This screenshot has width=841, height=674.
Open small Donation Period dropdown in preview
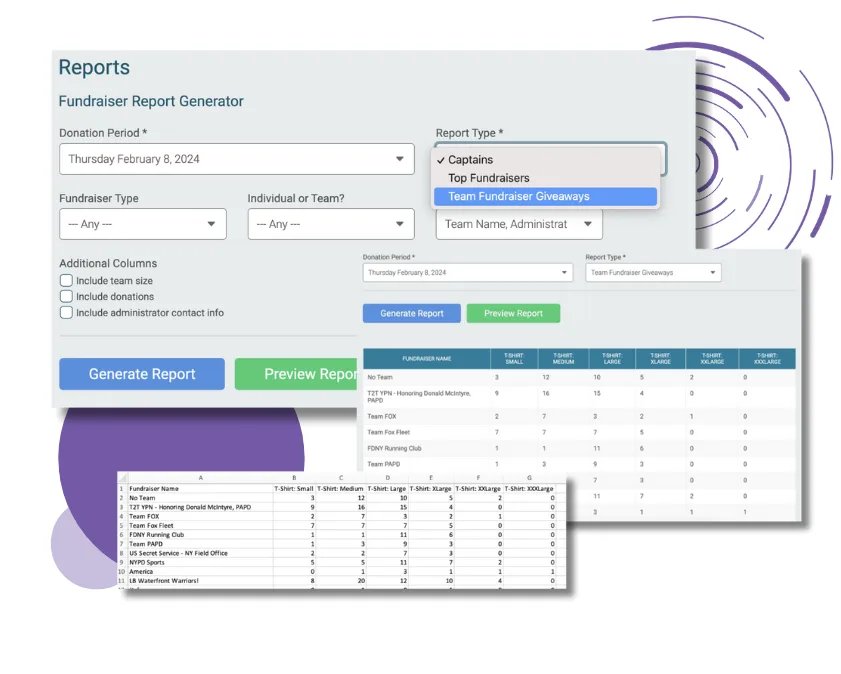tap(466, 272)
